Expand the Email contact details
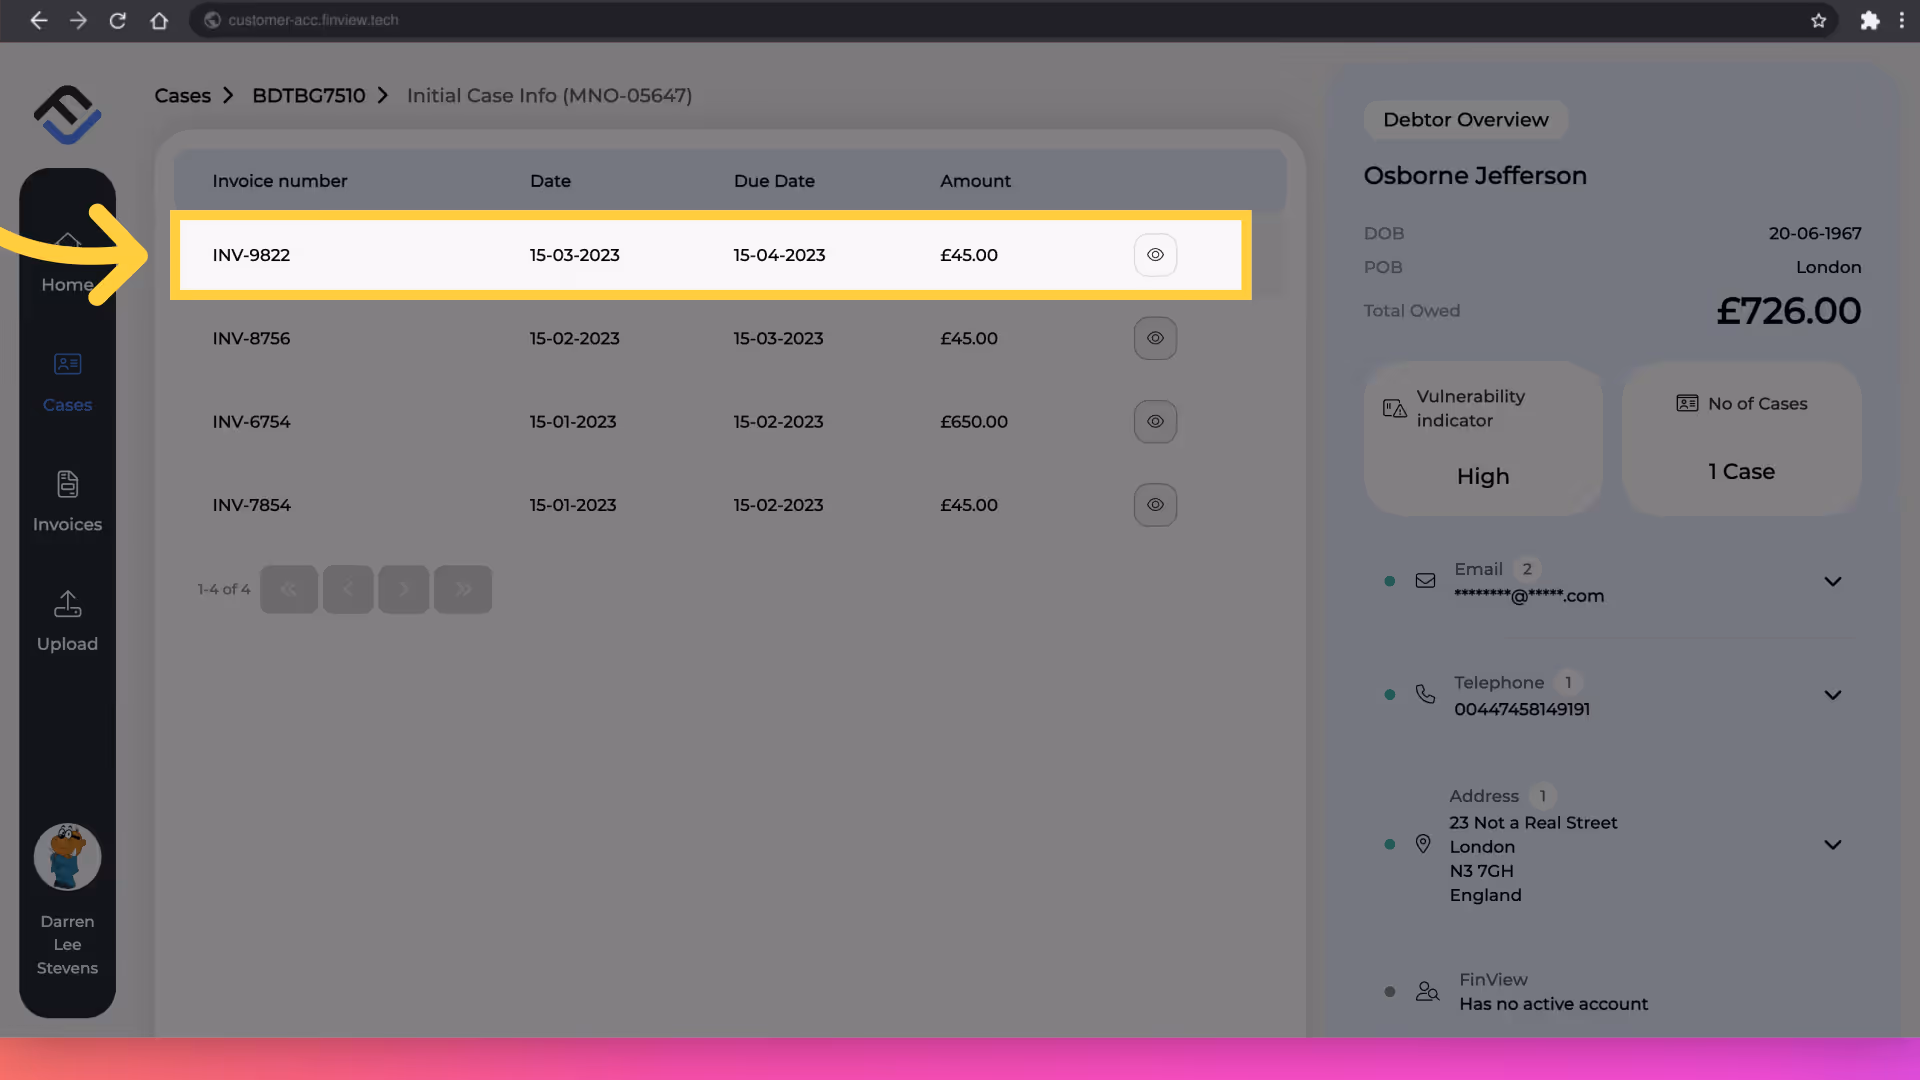Viewport: 1920px width, 1080px height. click(x=1832, y=582)
